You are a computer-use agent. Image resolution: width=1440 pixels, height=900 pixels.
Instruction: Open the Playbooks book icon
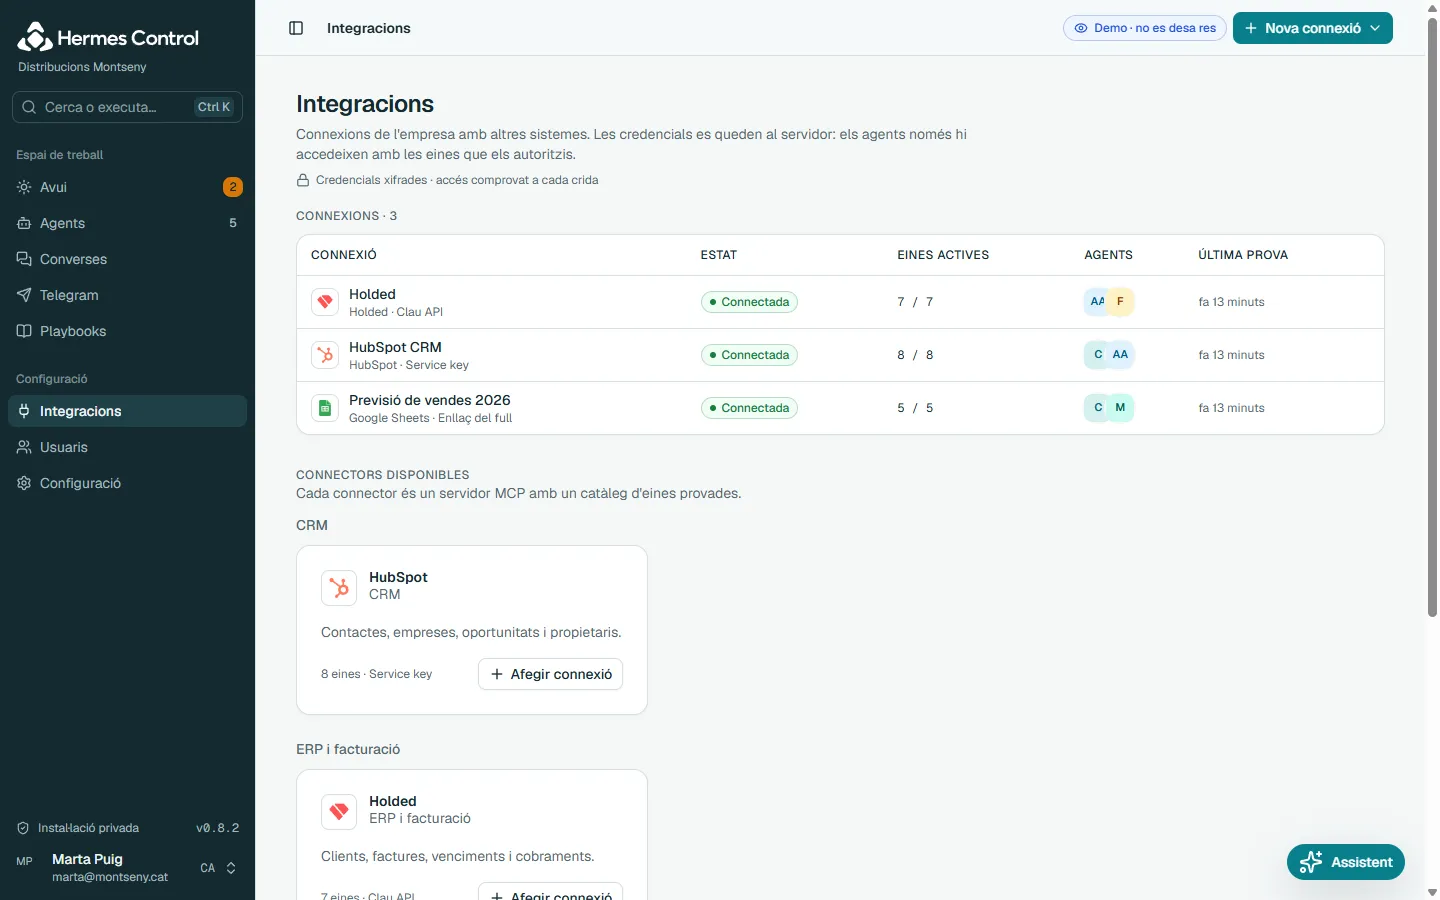coord(24,331)
